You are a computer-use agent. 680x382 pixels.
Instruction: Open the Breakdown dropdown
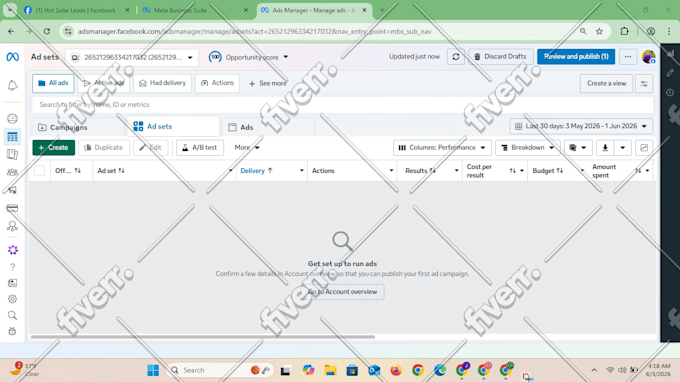coord(528,148)
